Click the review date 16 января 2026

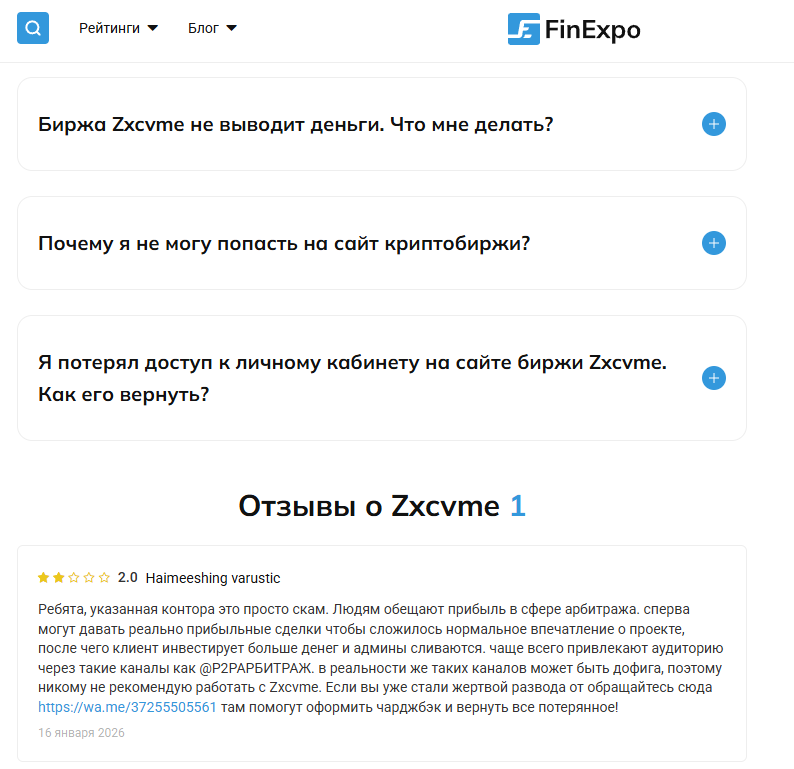[x=81, y=733]
